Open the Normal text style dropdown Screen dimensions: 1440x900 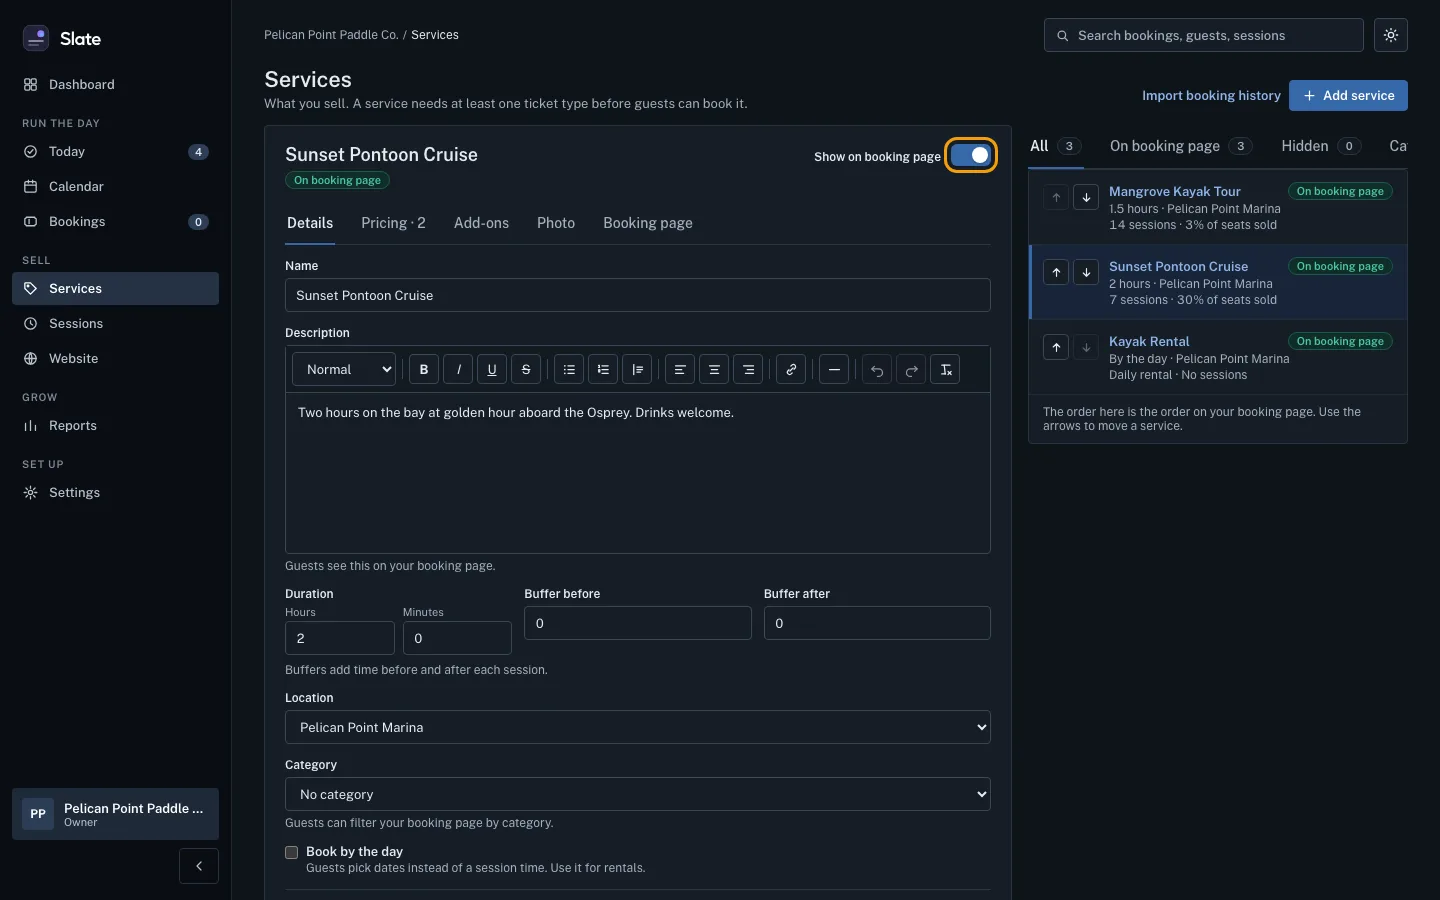[x=344, y=370]
